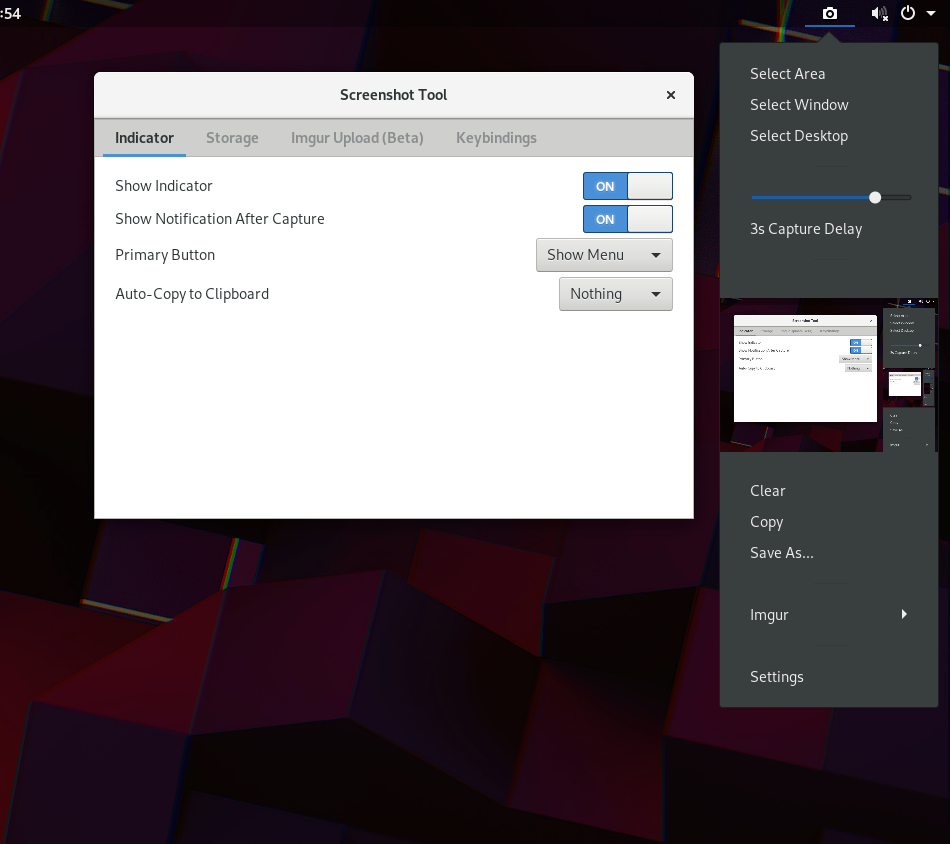Choose Select Desktop from the menu
The width and height of the screenshot is (950, 844).
pos(798,136)
